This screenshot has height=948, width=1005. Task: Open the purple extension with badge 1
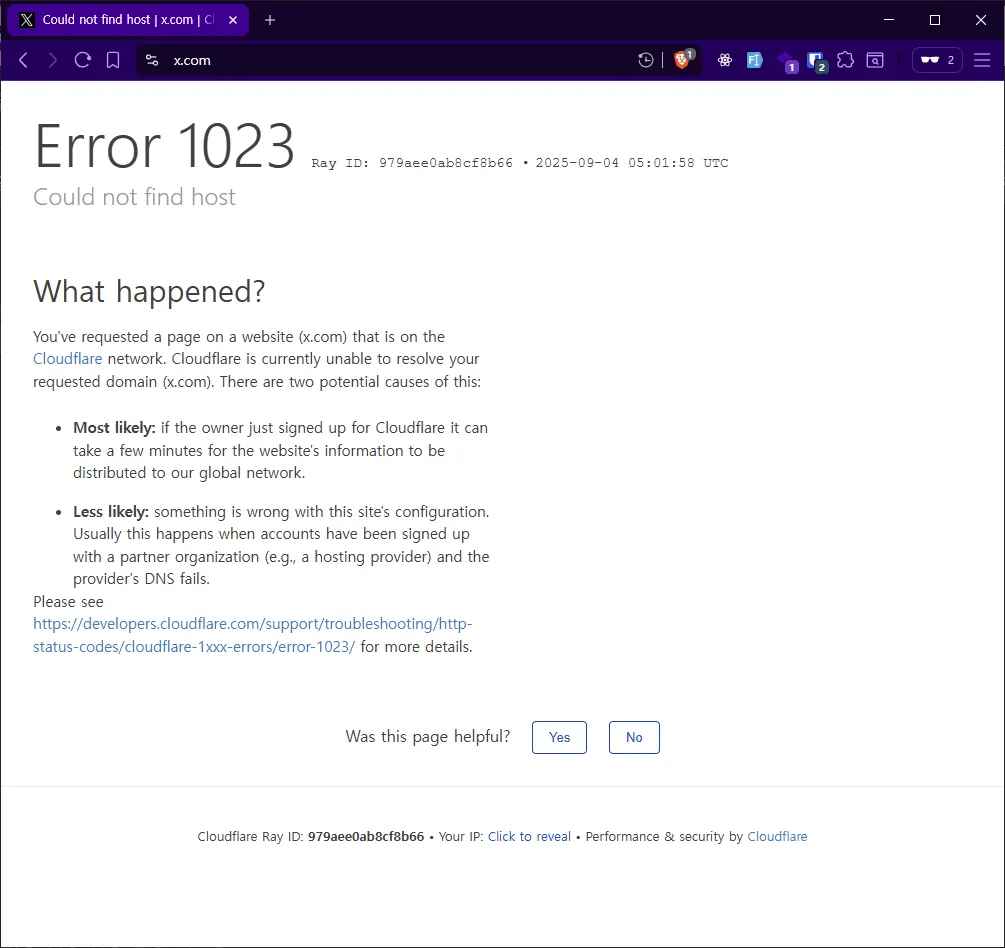point(787,62)
